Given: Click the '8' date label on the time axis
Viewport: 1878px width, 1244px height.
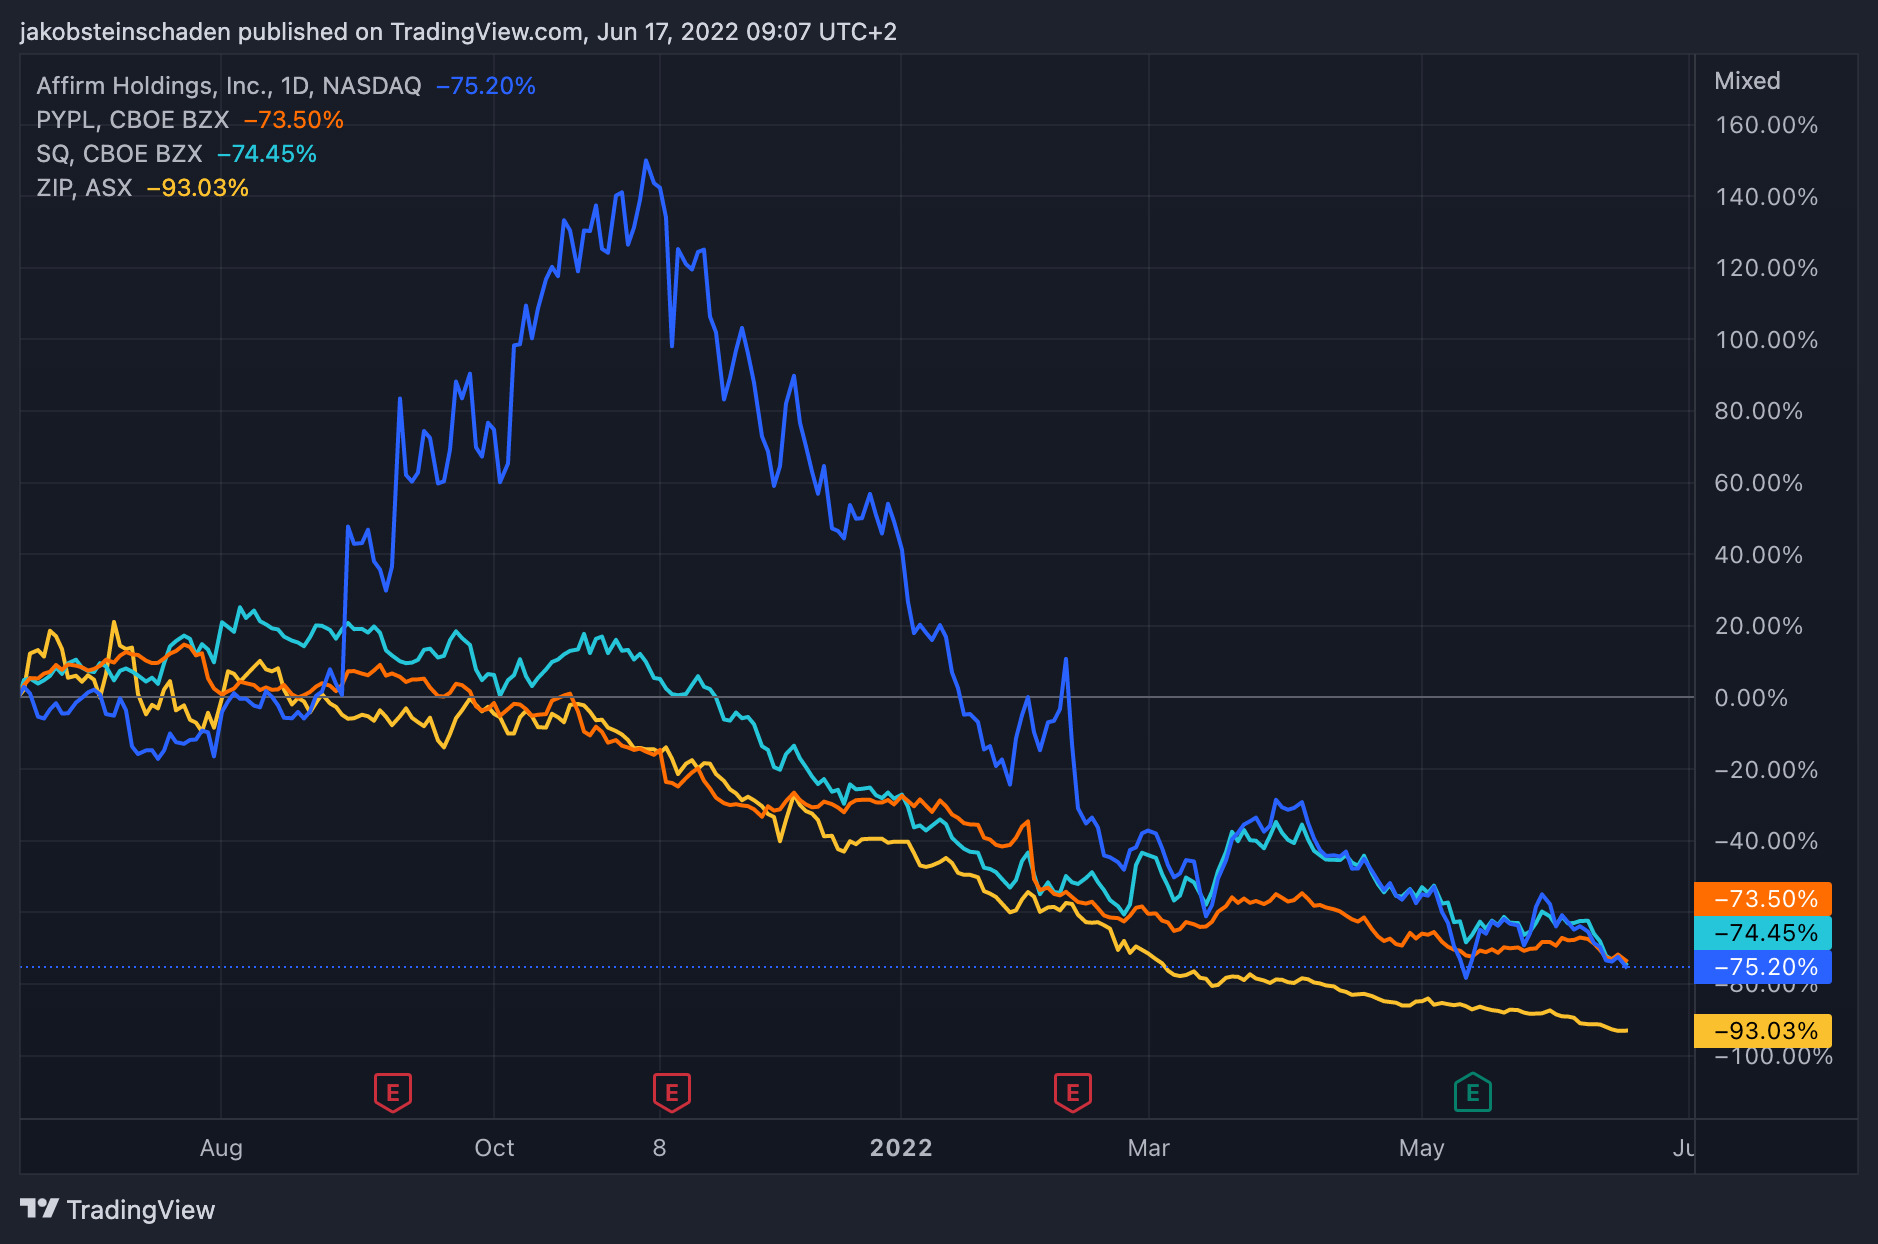Looking at the screenshot, I should coord(659,1148).
